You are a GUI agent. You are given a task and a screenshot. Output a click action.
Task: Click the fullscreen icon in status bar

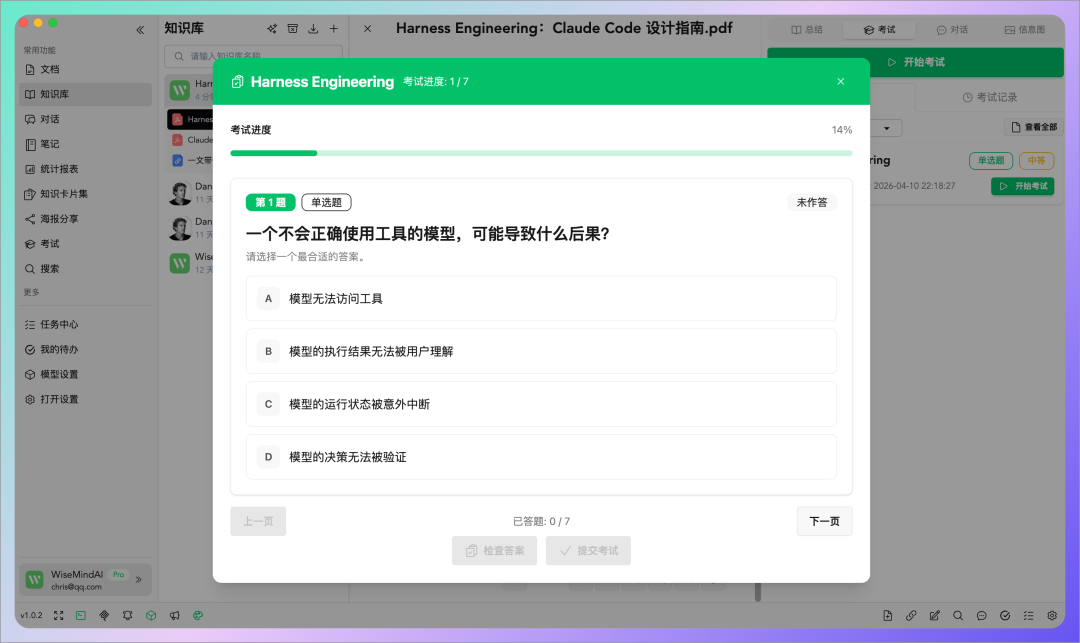pos(59,615)
